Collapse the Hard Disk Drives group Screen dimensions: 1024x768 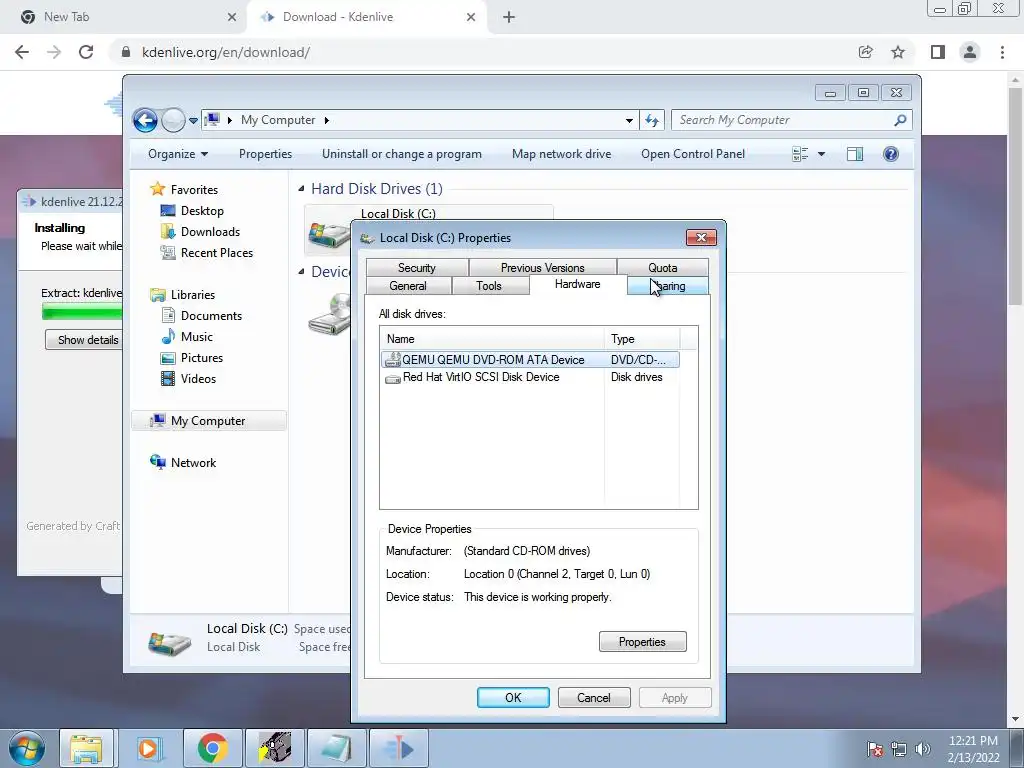pos(301,189)
